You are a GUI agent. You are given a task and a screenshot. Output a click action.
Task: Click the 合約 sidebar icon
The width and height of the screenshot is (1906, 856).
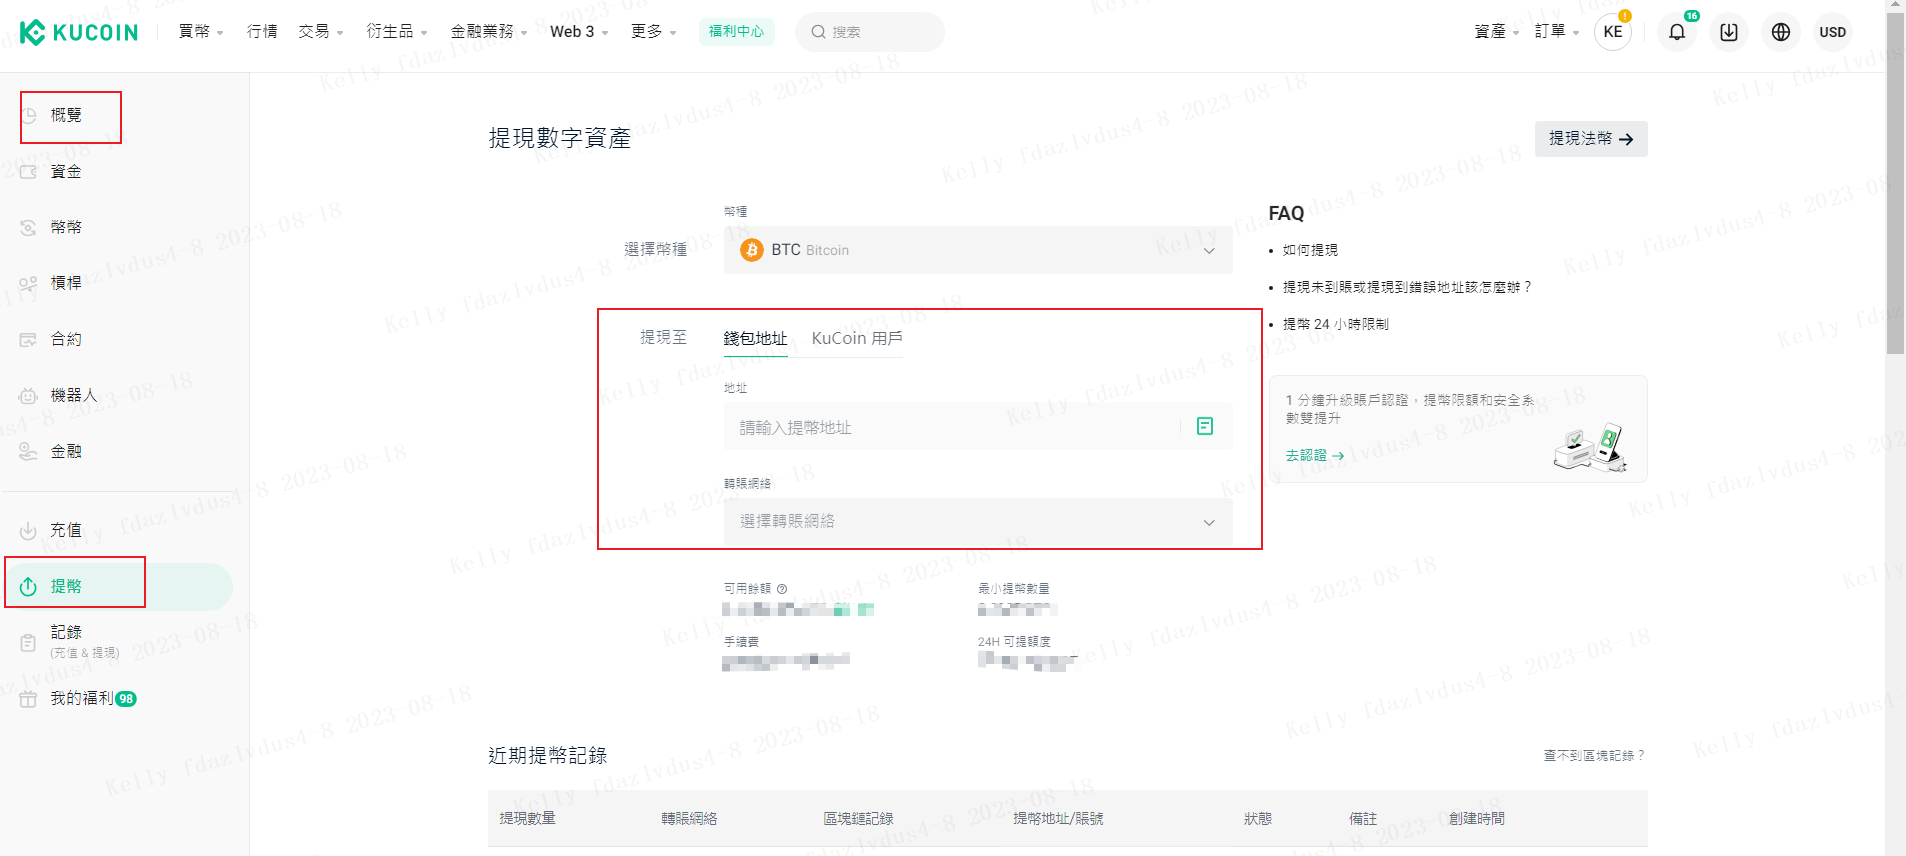click(29, 340)
